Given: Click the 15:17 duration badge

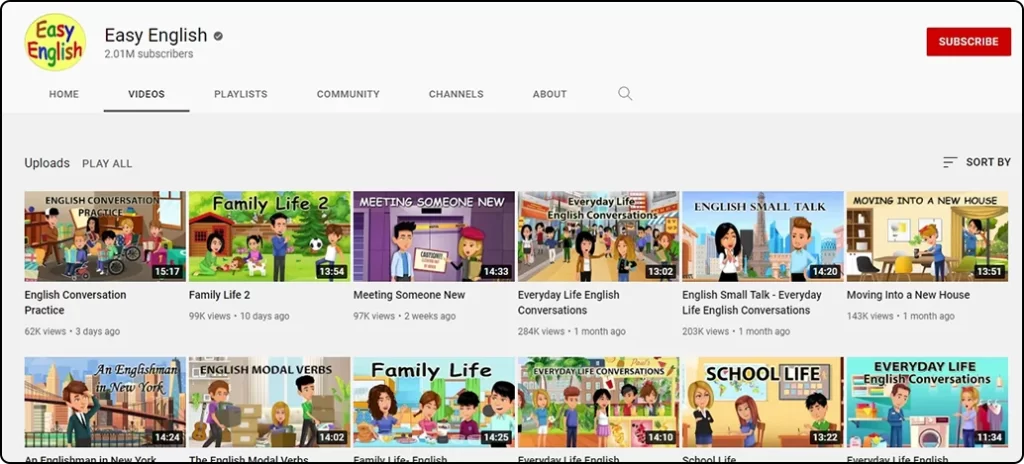Looking at the screenshot, I should coord(168,271).
